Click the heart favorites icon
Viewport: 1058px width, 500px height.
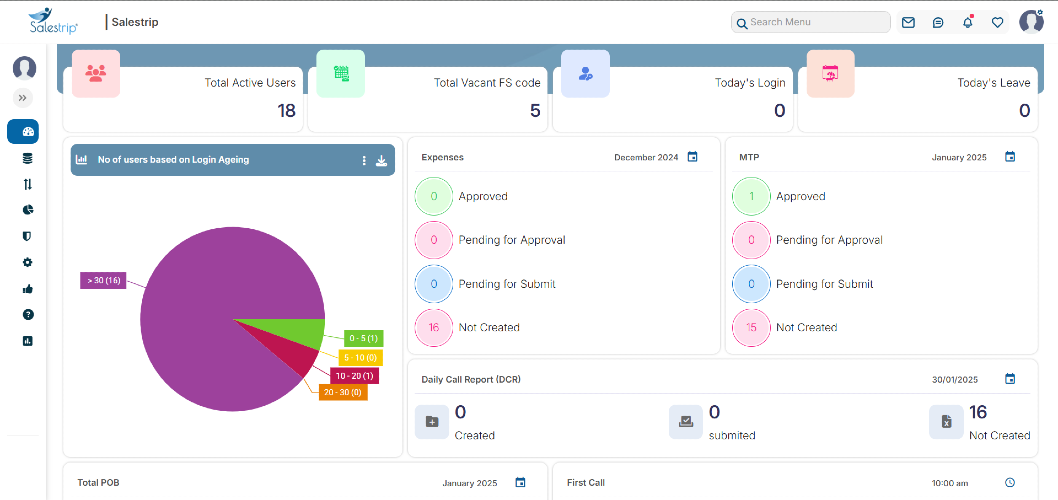pos(997,22)
